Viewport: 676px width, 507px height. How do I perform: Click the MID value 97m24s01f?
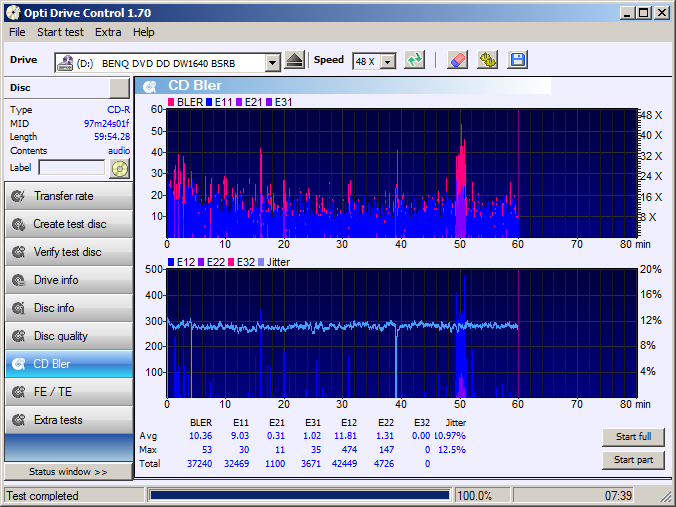tap(106, 124)
